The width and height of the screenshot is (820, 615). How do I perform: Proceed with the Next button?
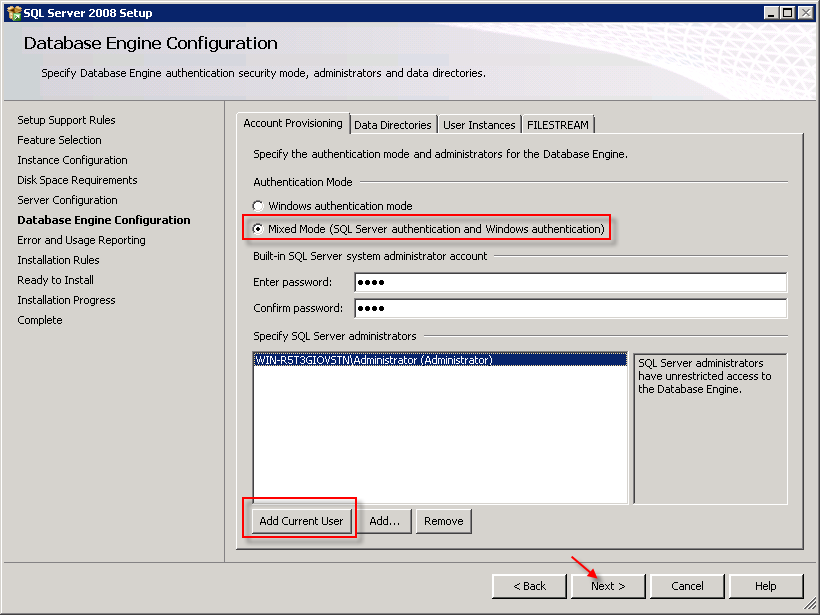pyautogui.click(x=608, y=586)
